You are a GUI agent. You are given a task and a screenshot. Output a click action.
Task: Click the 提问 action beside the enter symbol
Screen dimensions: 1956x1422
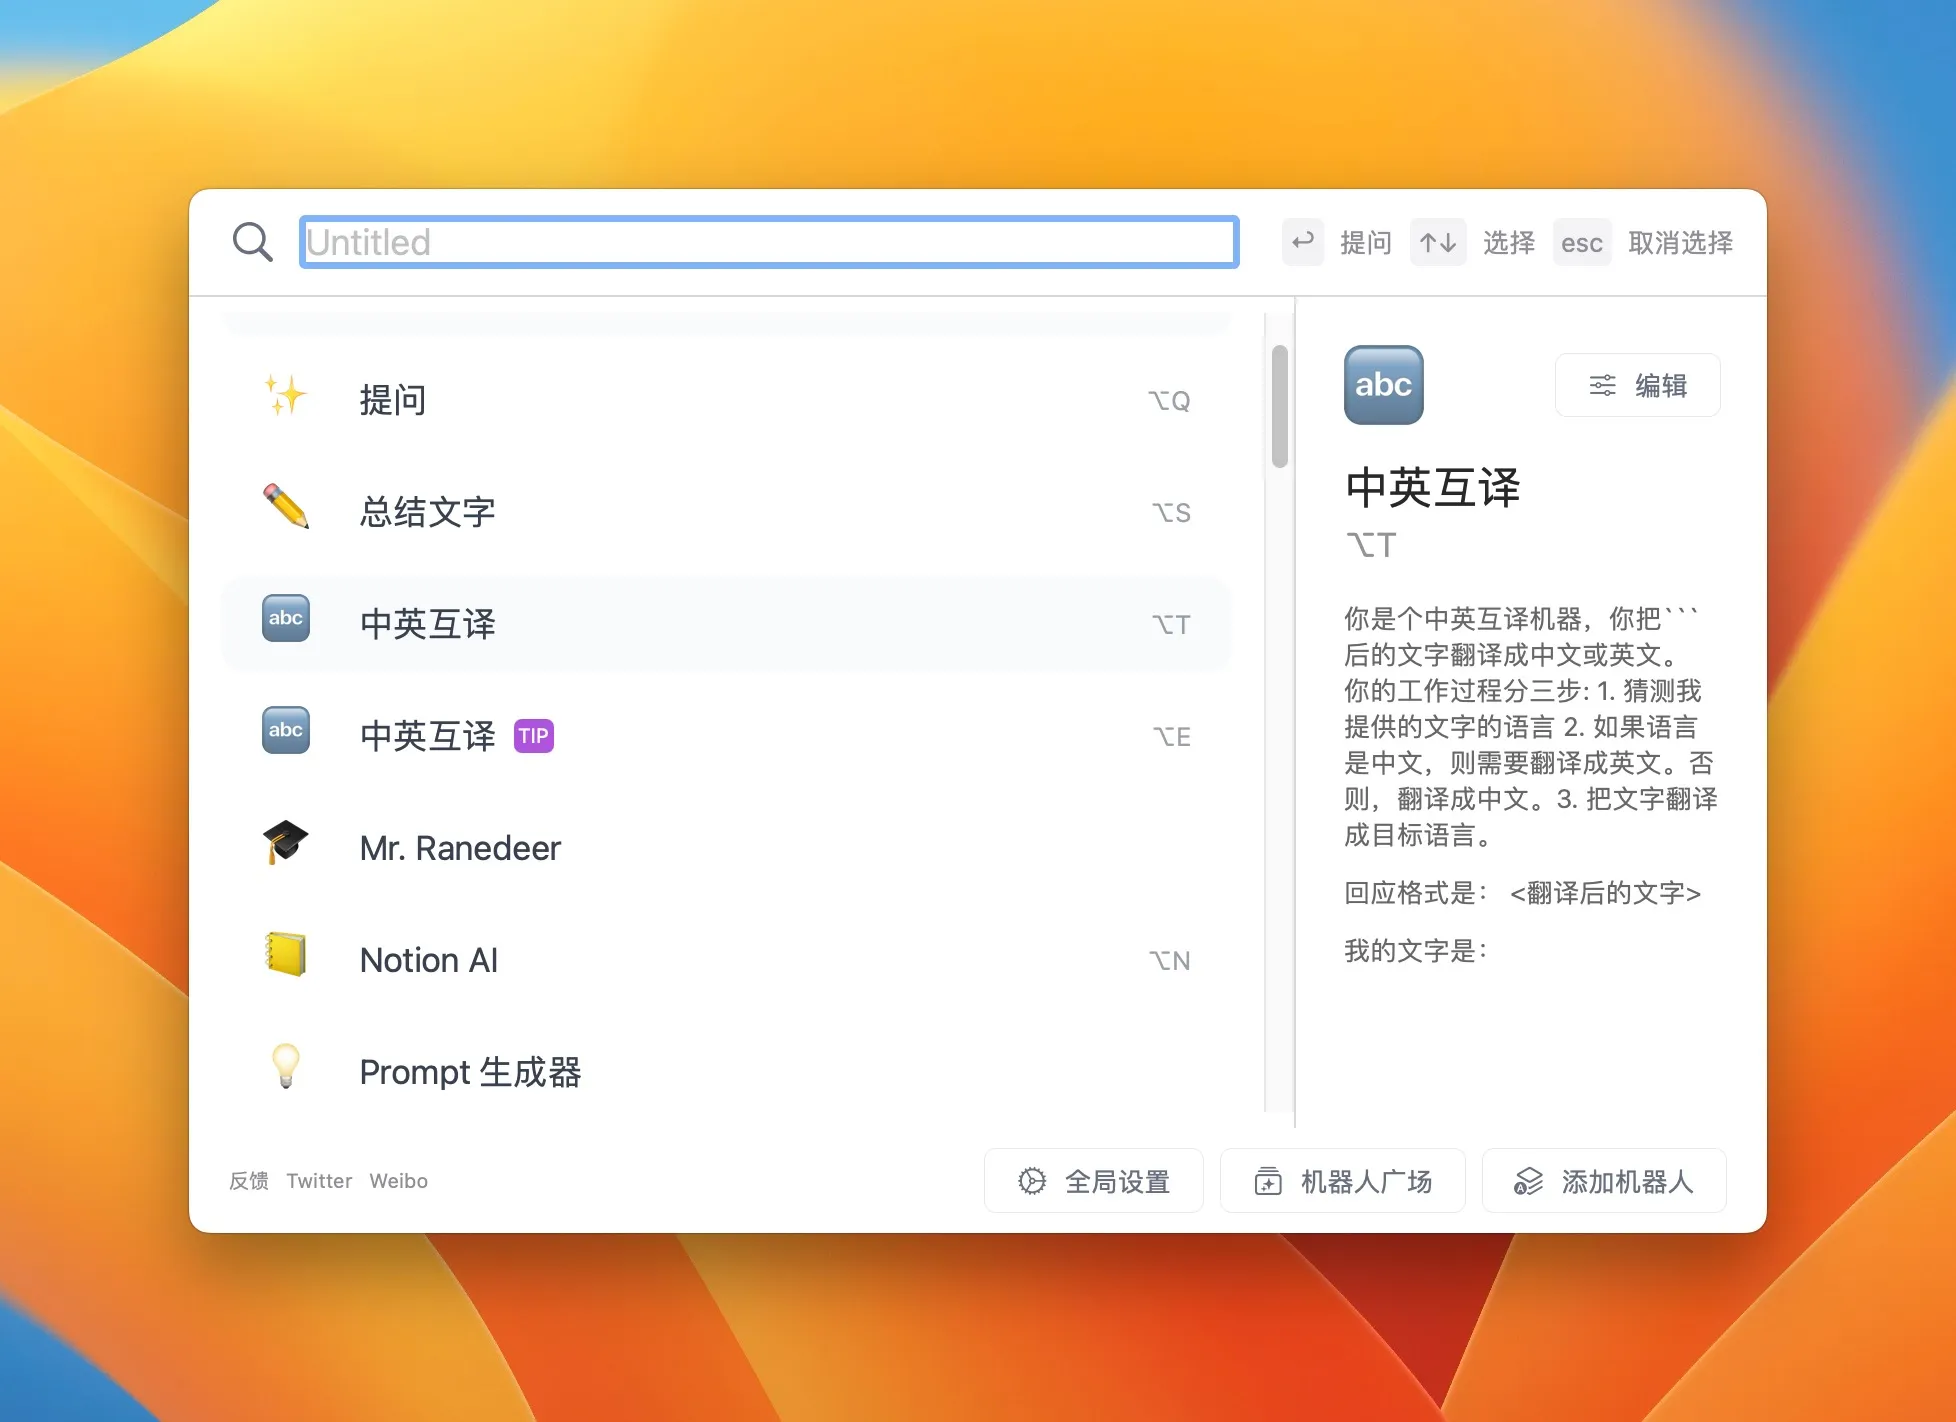1366,242
